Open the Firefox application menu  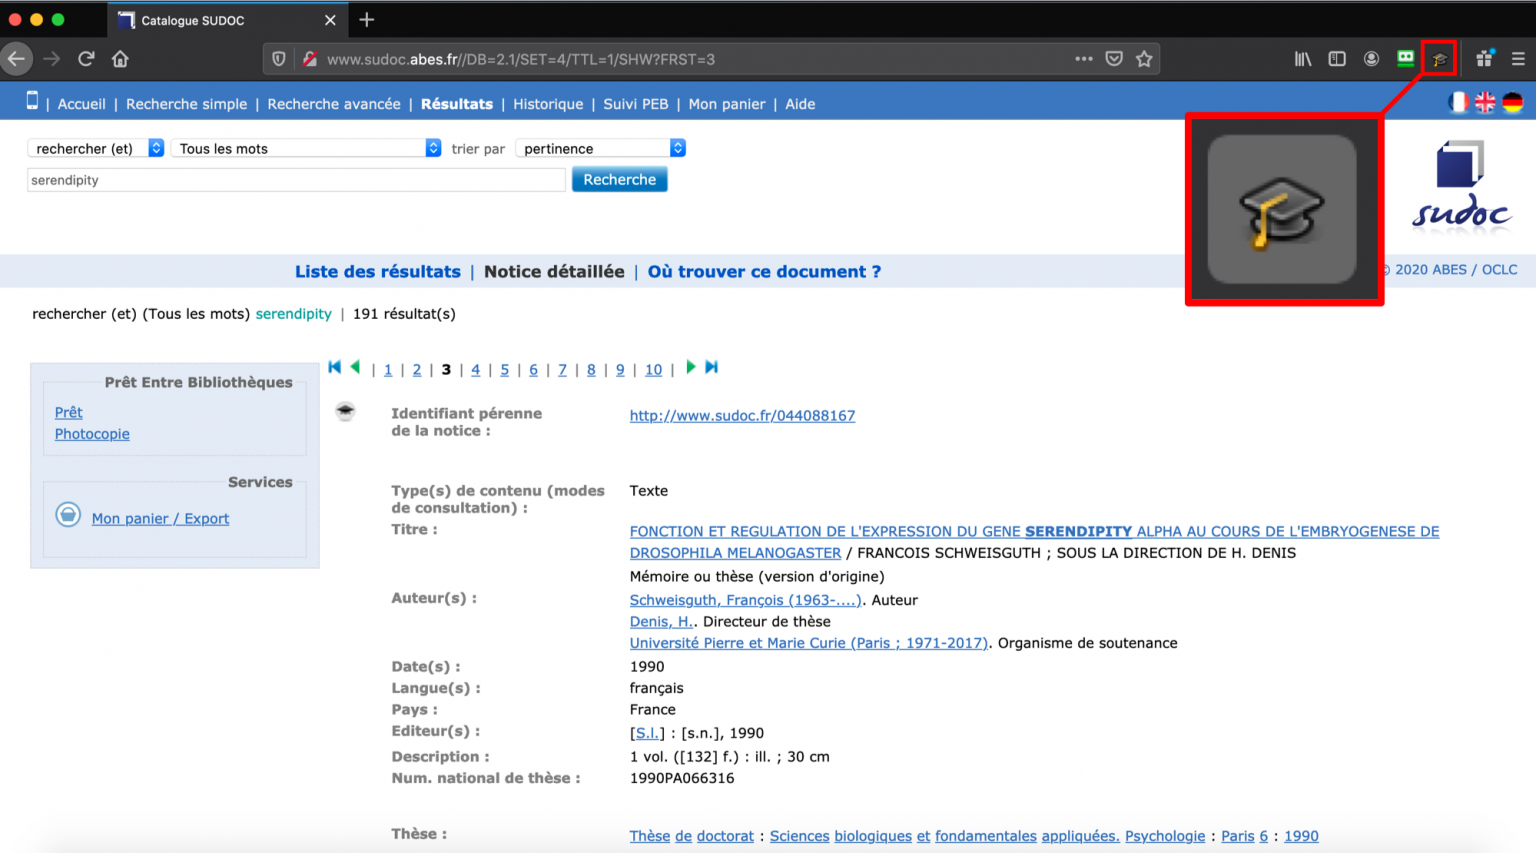point(1518,58)
